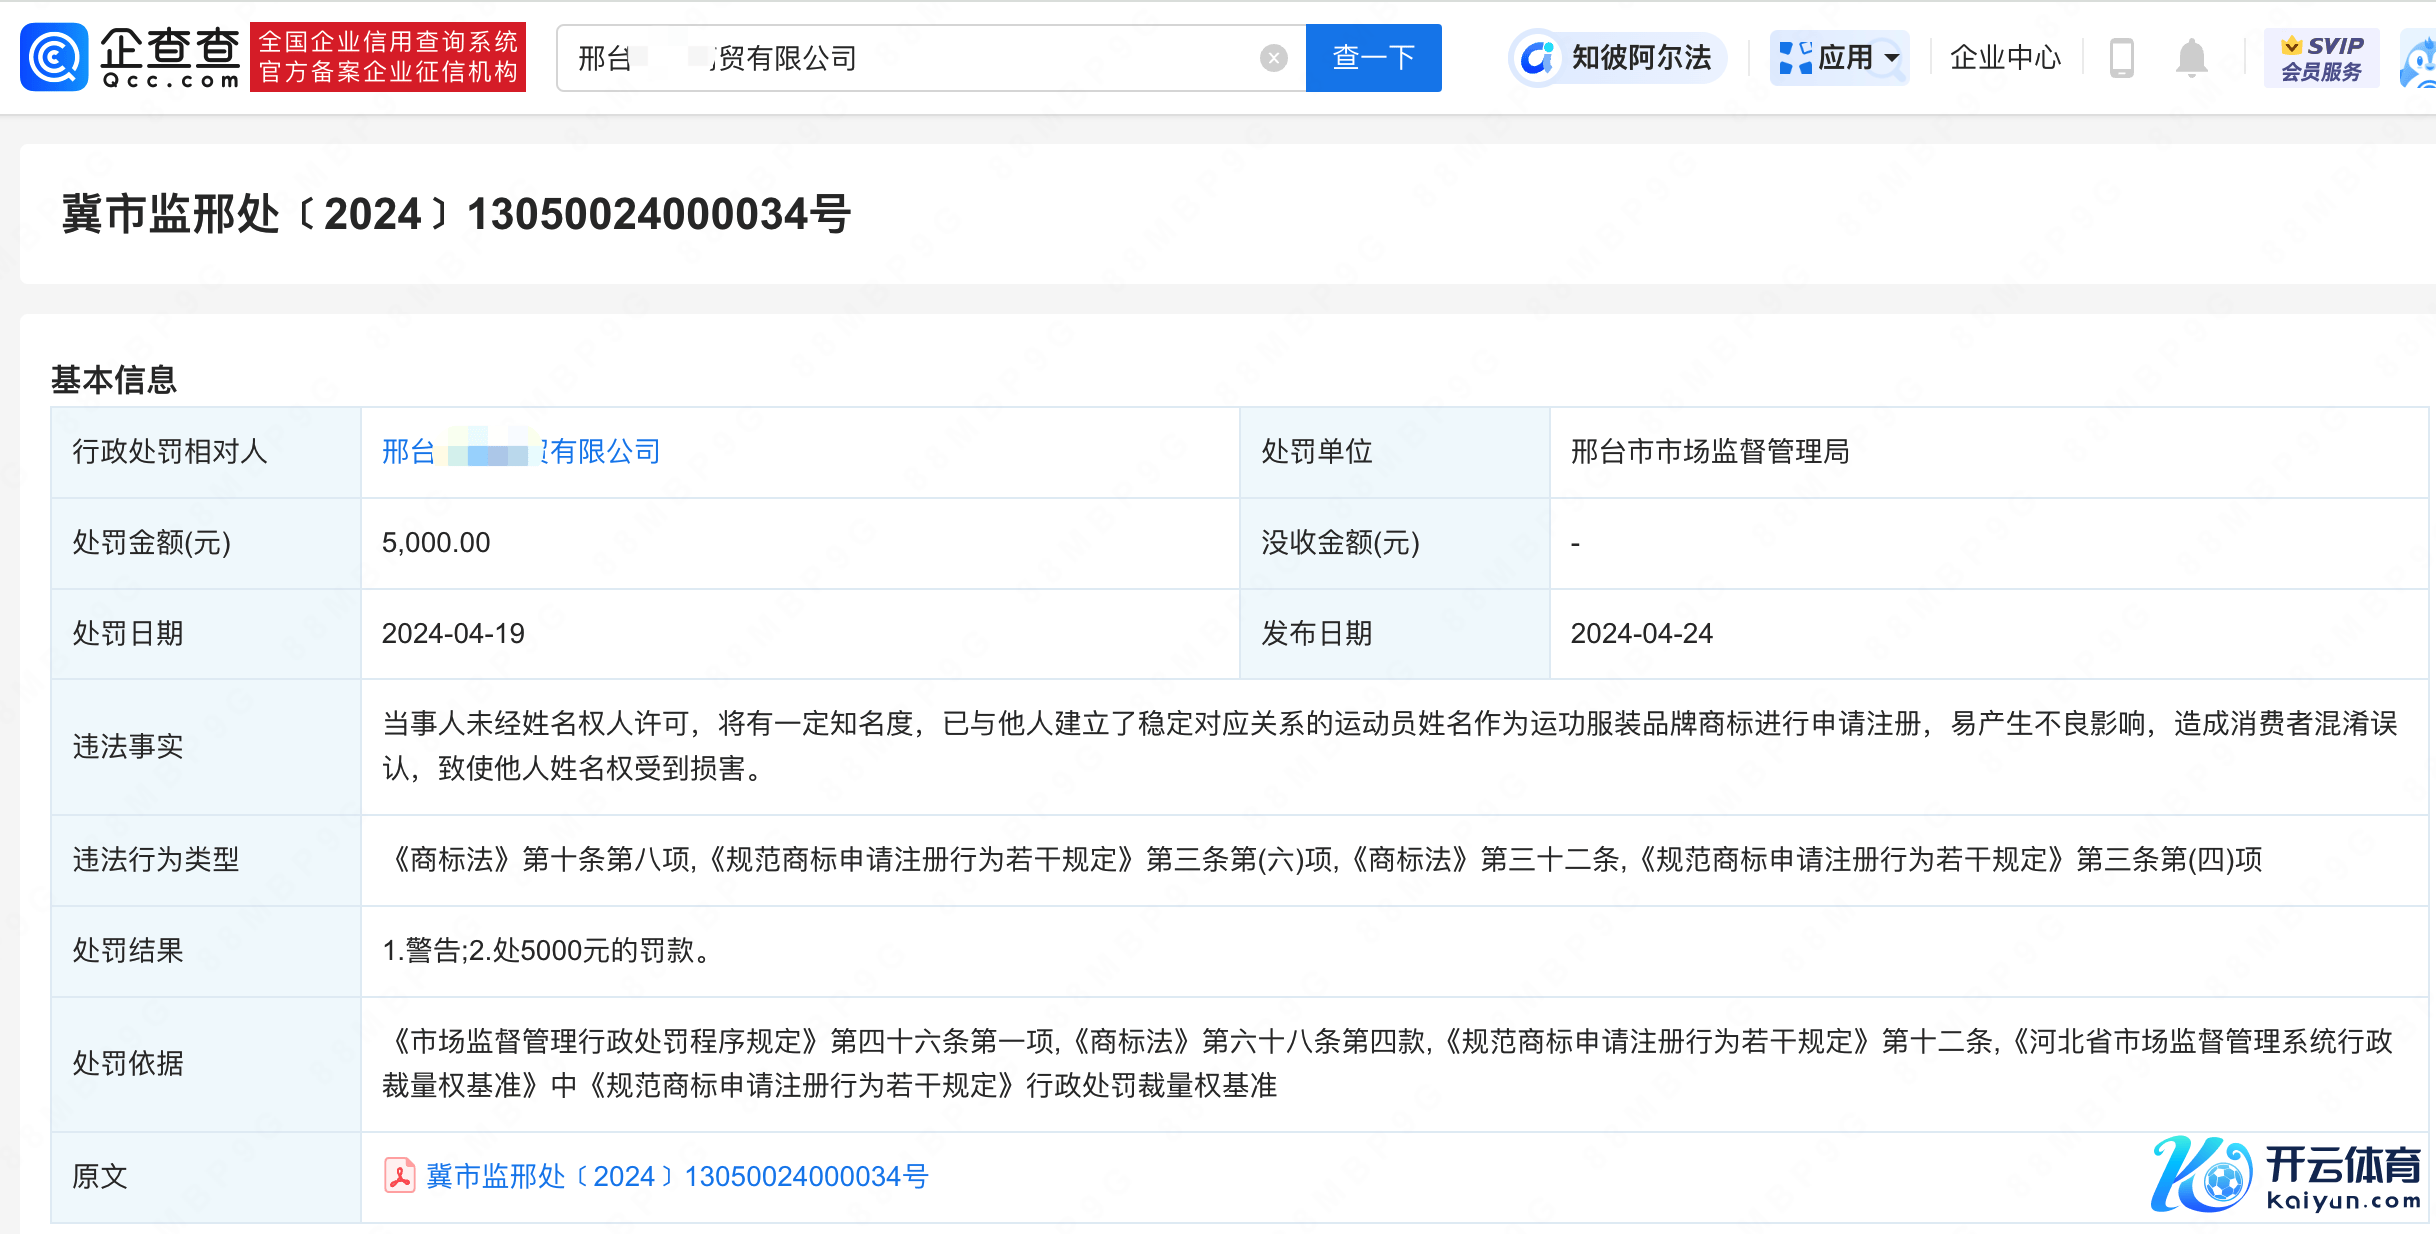
Task: Click the 查一下 search button
Action: [1373, 58]
